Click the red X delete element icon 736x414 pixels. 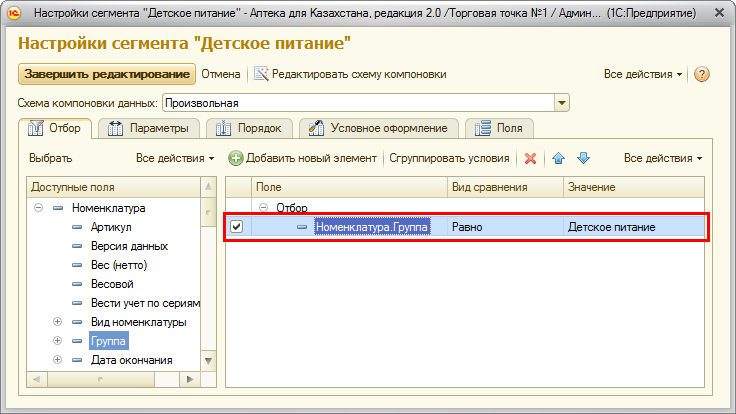coord(530,158)
